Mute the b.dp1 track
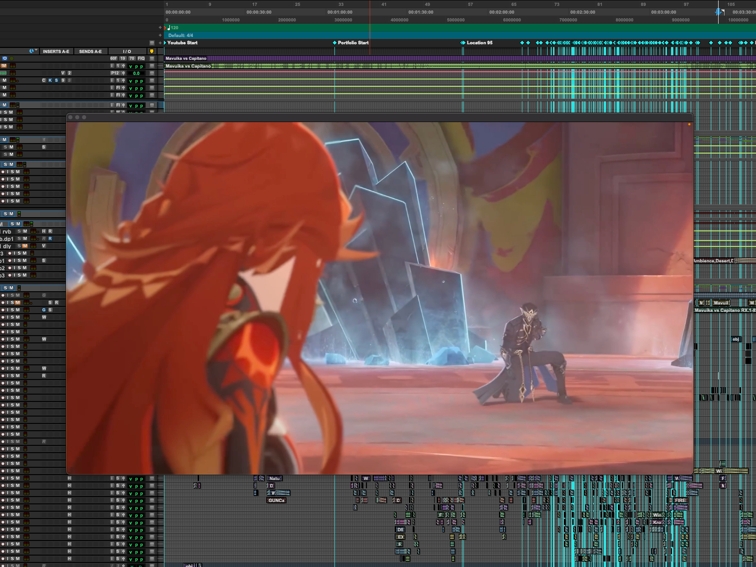Viewport: 756px width, 567px height. tap(25, 239)
